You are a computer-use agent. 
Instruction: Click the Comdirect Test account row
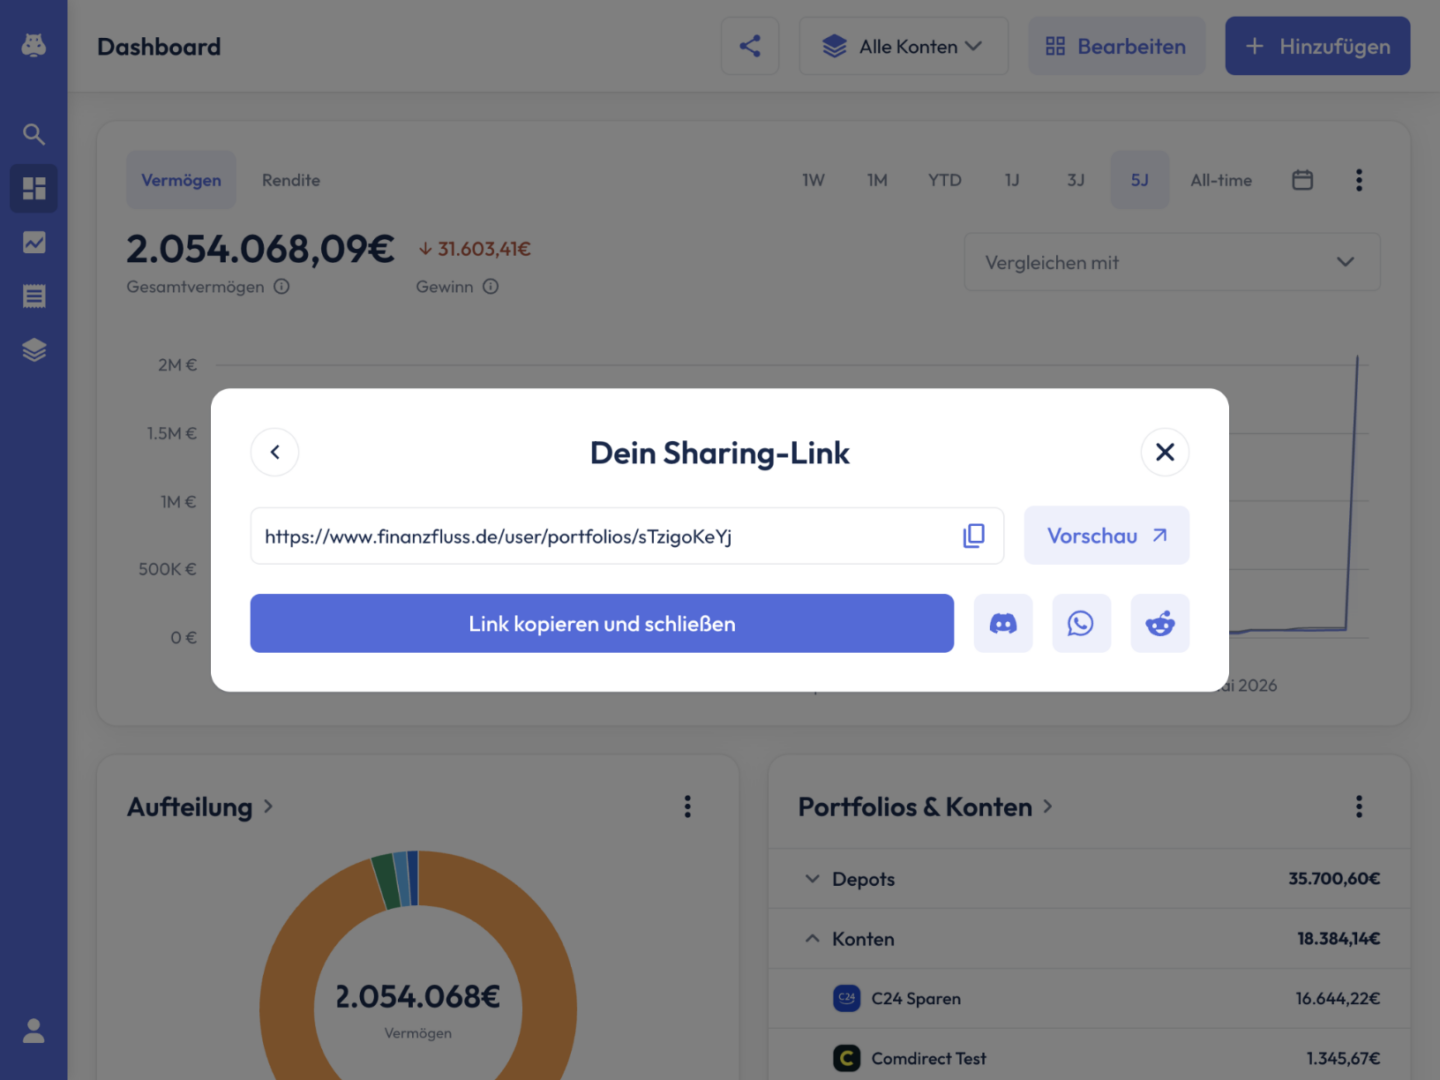[1090, 1056]
